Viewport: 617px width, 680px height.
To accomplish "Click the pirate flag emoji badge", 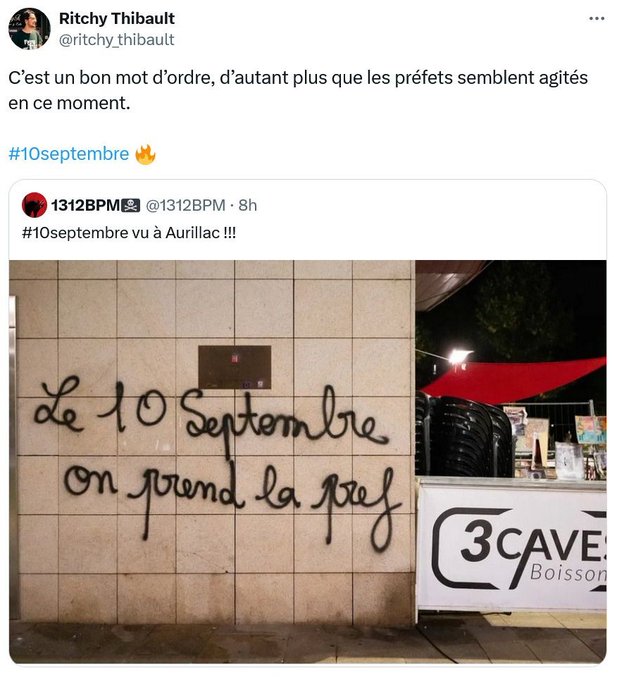I will (131, 205).
